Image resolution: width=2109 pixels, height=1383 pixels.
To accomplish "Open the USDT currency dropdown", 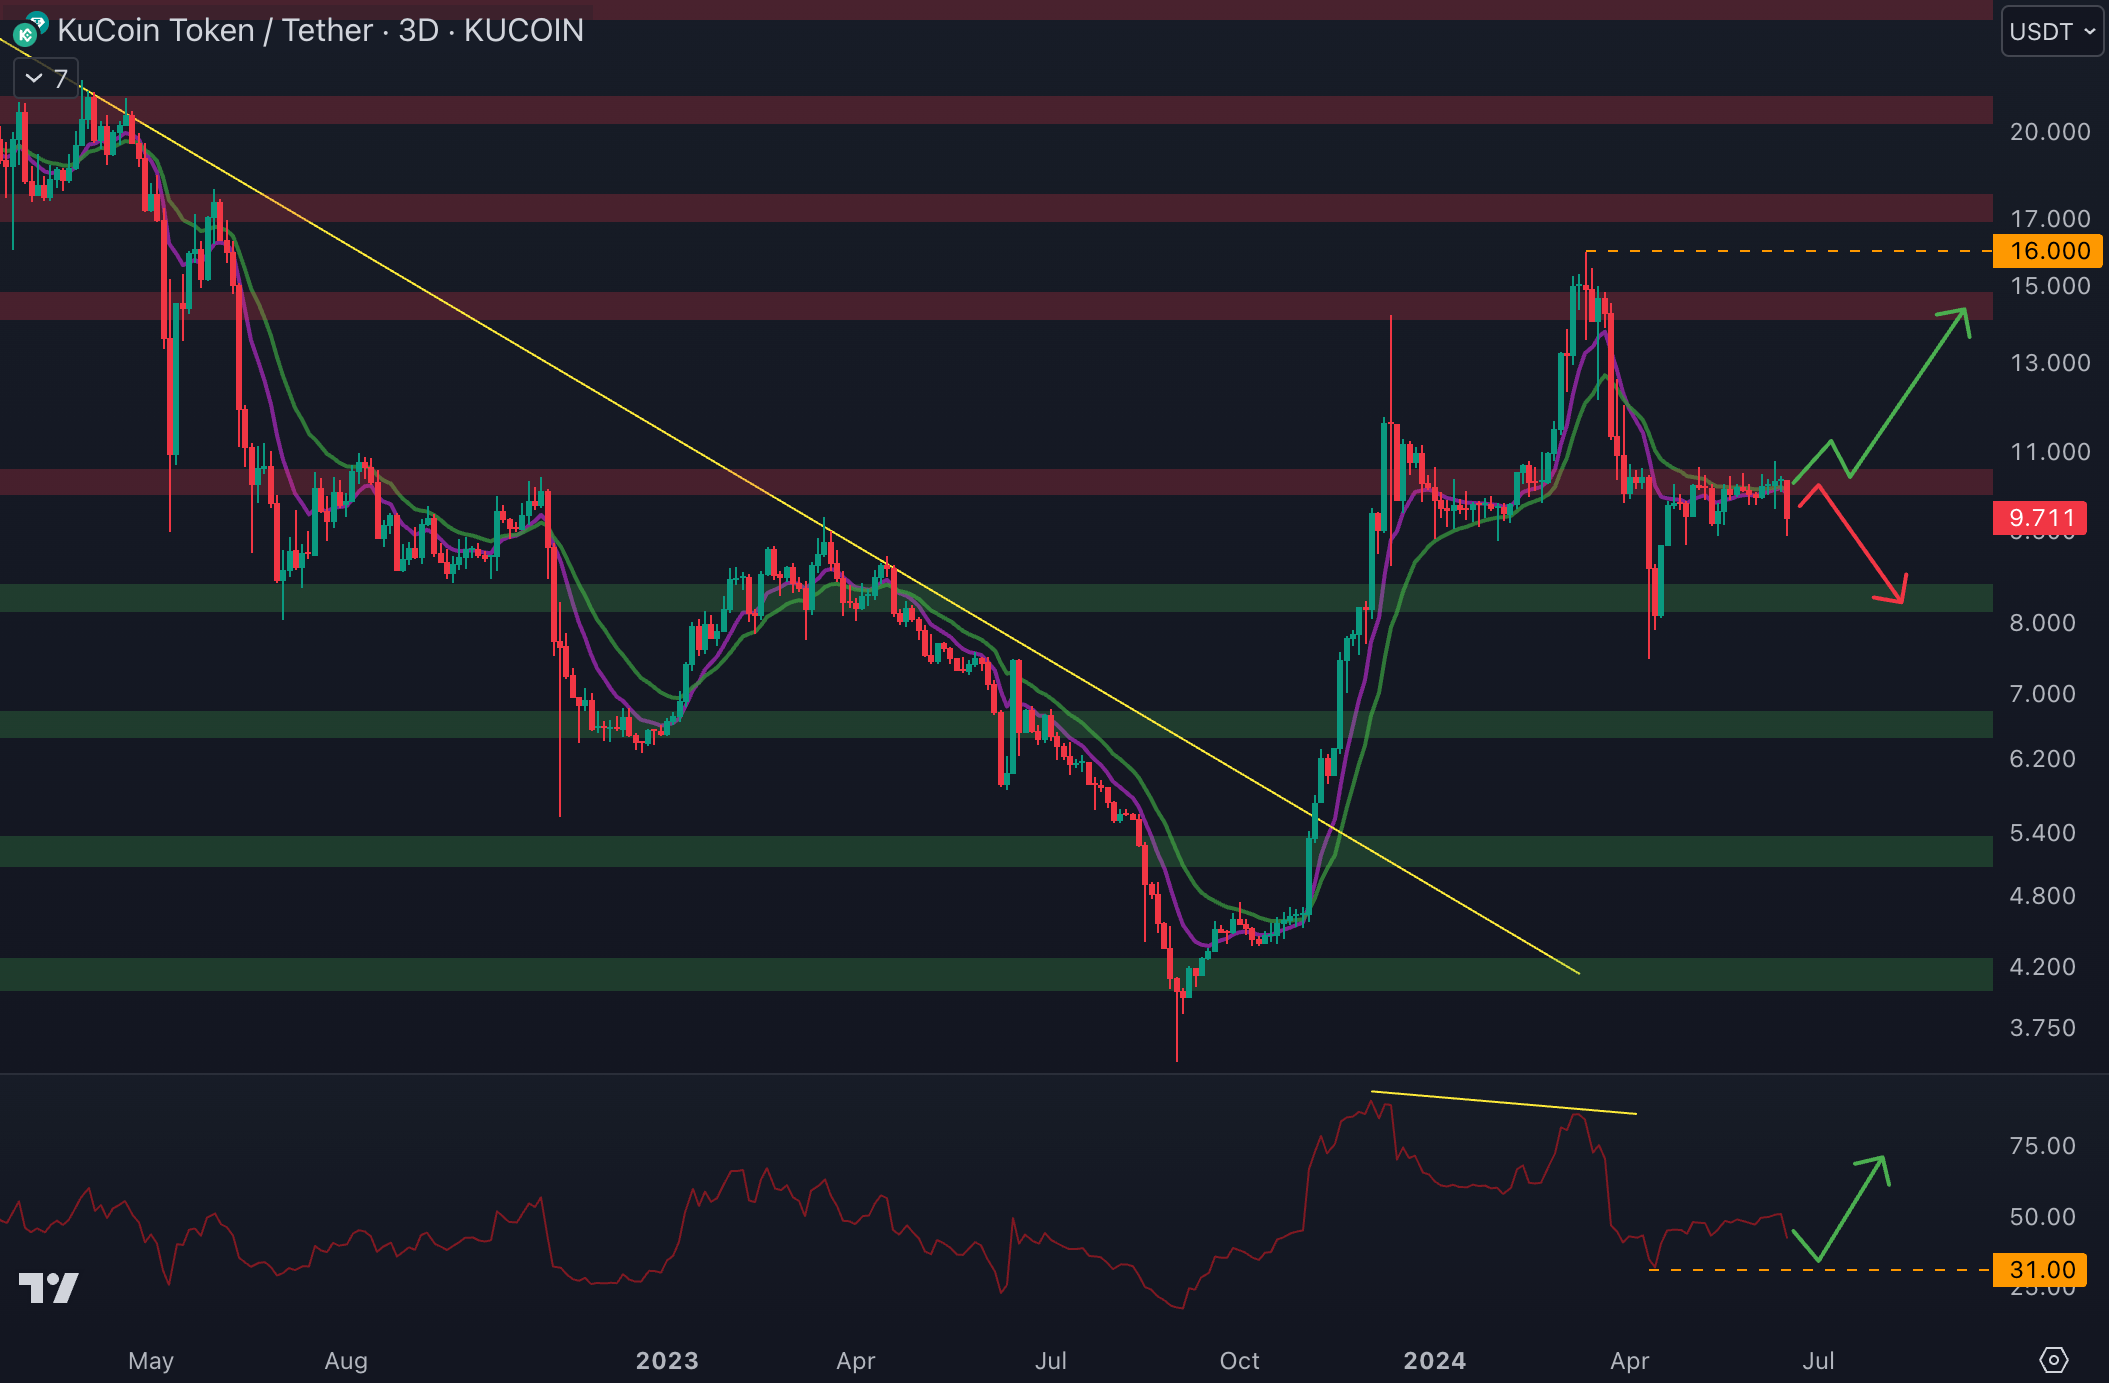I will click(2051, 32).
